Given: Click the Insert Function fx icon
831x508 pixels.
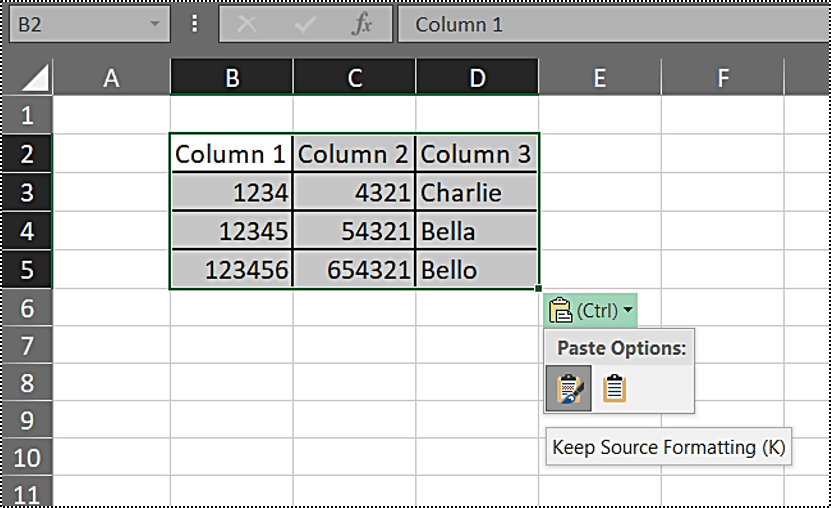Looking at the screenshot, I should pyautogui.click(x=362, y=25).
